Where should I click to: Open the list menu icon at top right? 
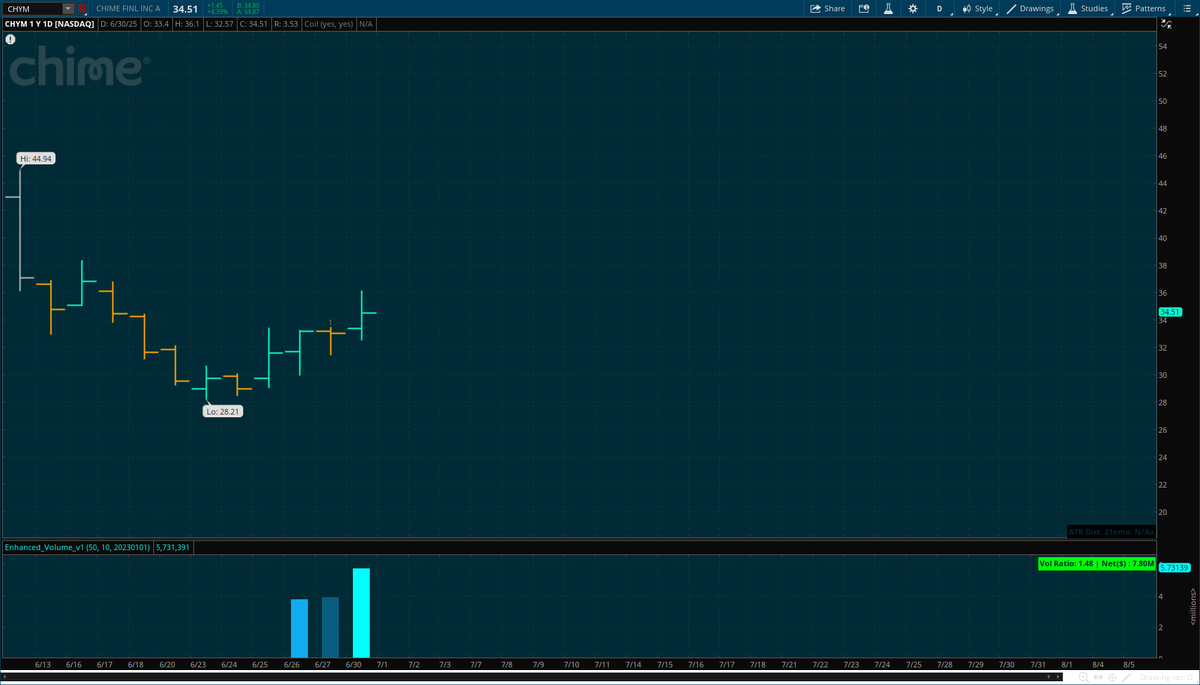click(x=1186, y=8)
